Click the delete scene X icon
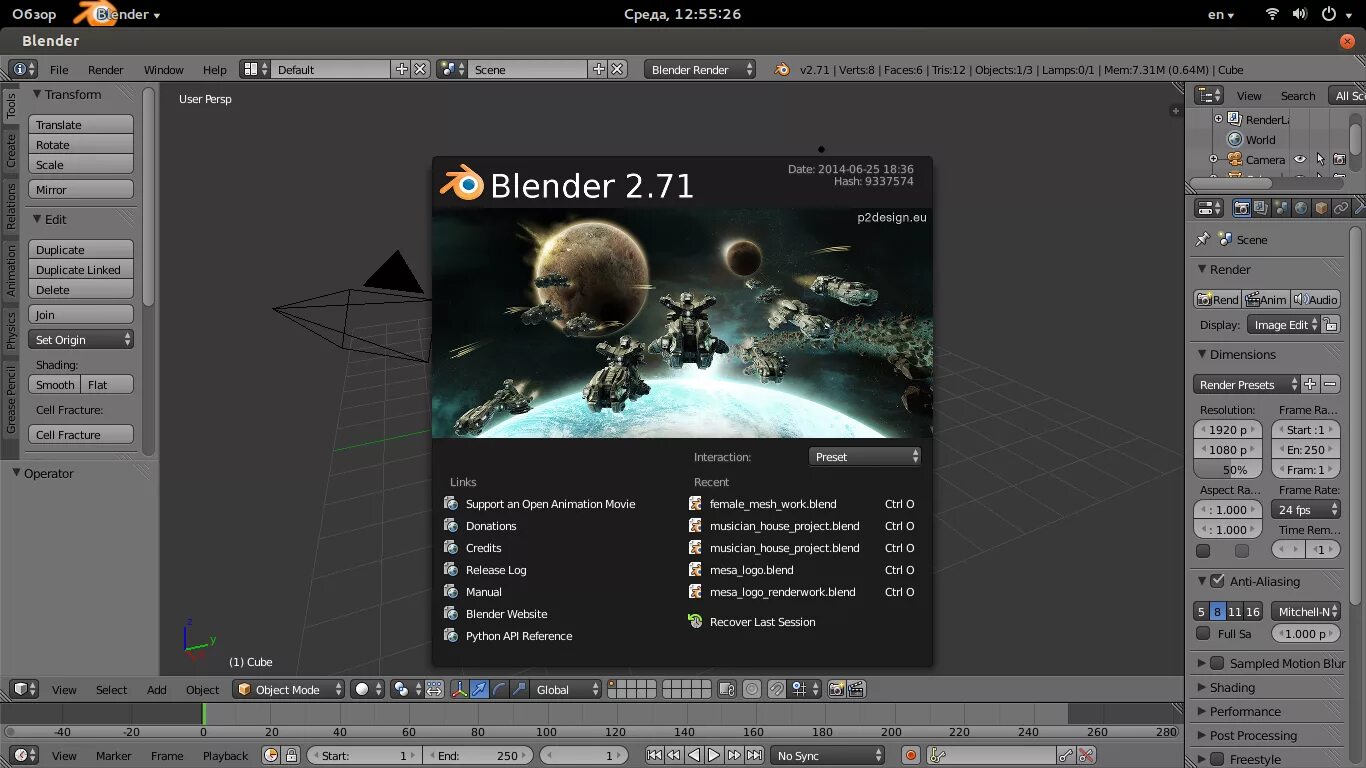The height and width of the screenshot is (768, 1366). click(618, 69)
